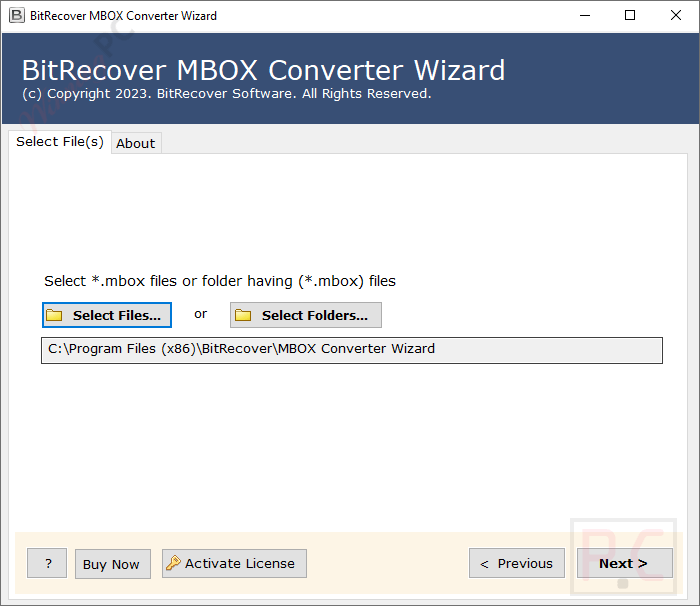Click the Activate License button
Viewport: 700px width, 606px height.
tap(234, 564)
